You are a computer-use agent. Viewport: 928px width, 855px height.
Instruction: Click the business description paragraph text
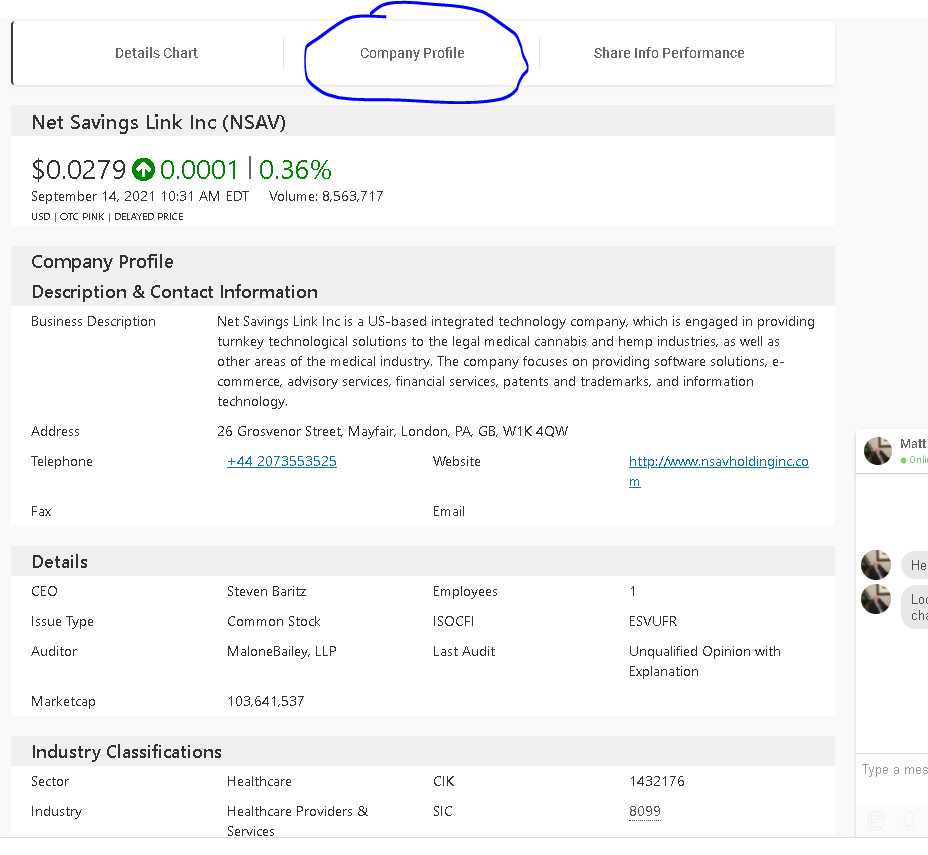coord(515,362)
